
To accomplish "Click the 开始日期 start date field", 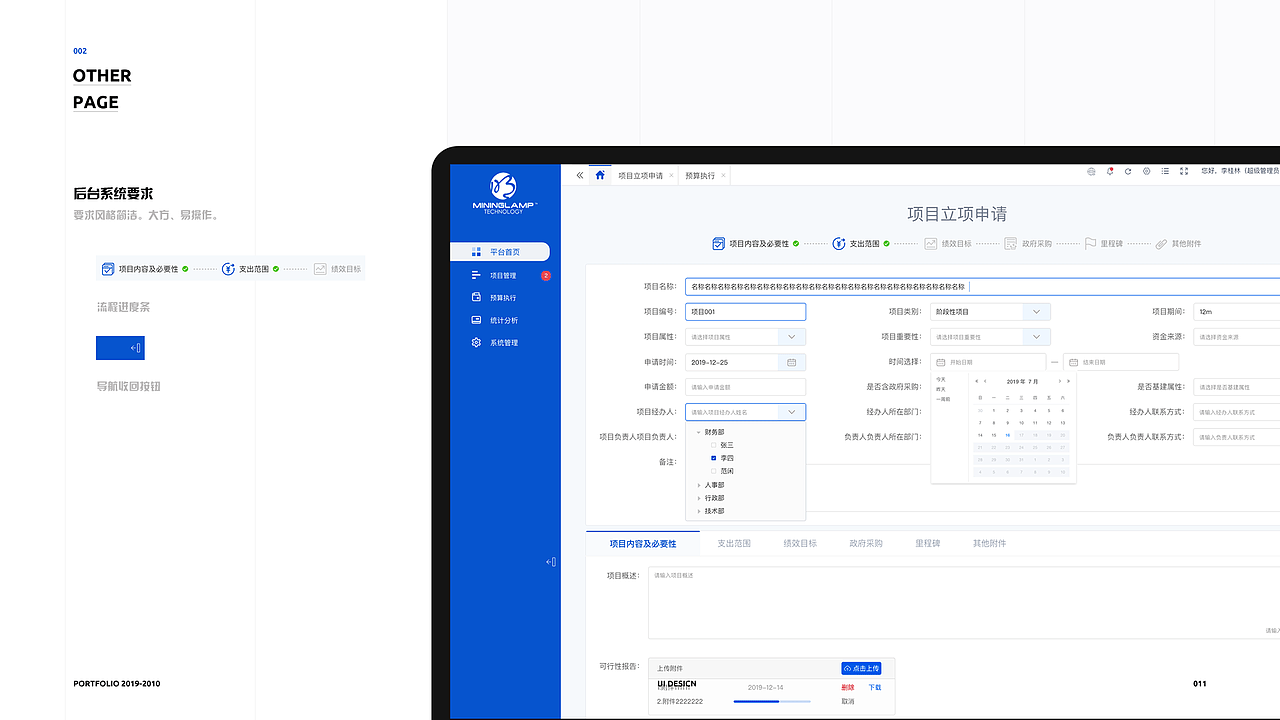I will (988, 362).
